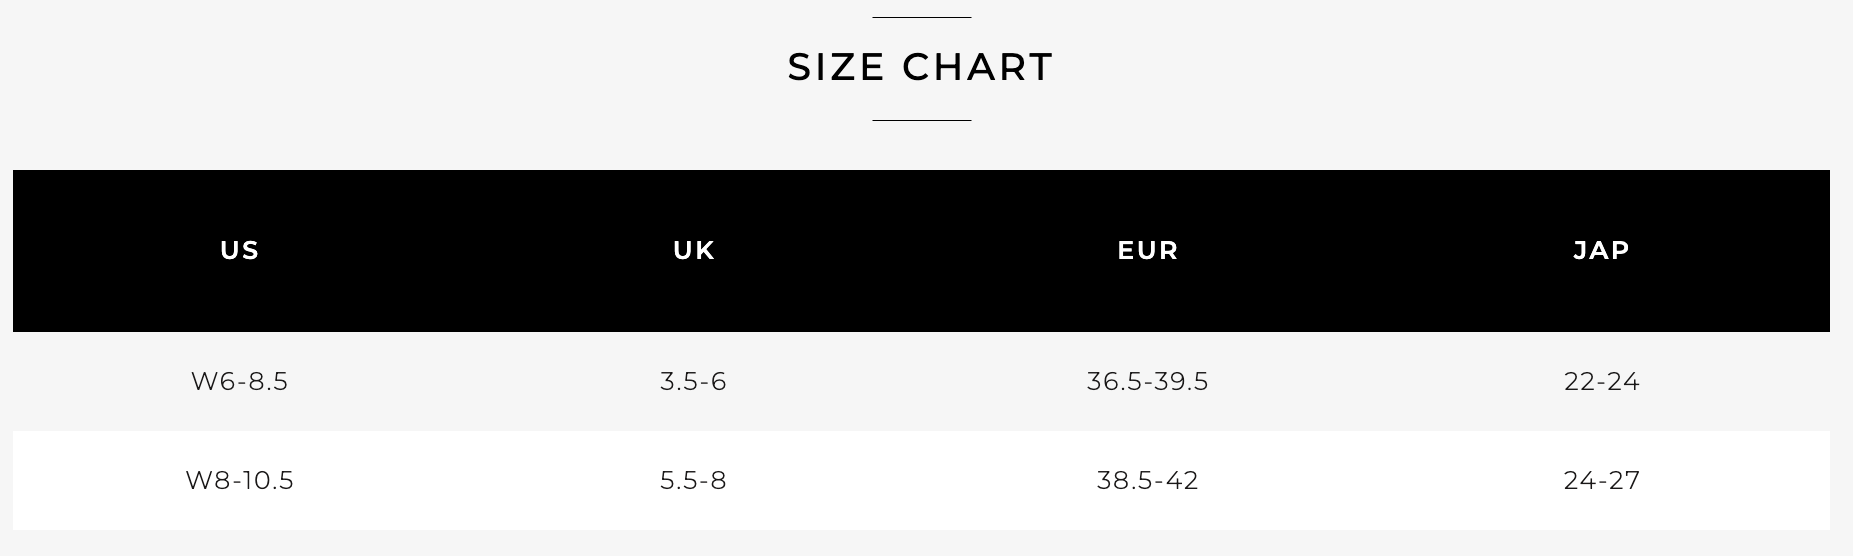Click black header bar between UK and EUR
Screen dimensions: 1853x556
[x=916, y=250]
